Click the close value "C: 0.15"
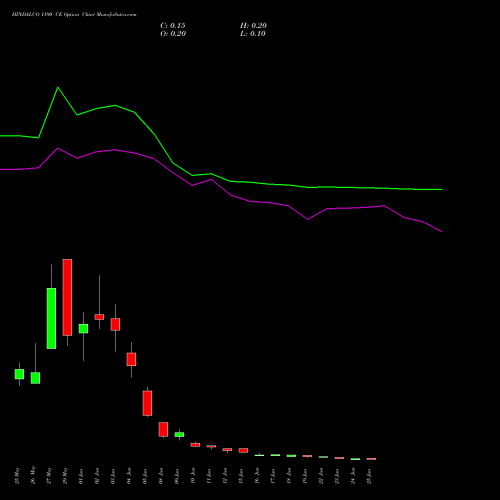Image resolution: width=500 pixels, height=500 pixels. [x=173, y=26]
